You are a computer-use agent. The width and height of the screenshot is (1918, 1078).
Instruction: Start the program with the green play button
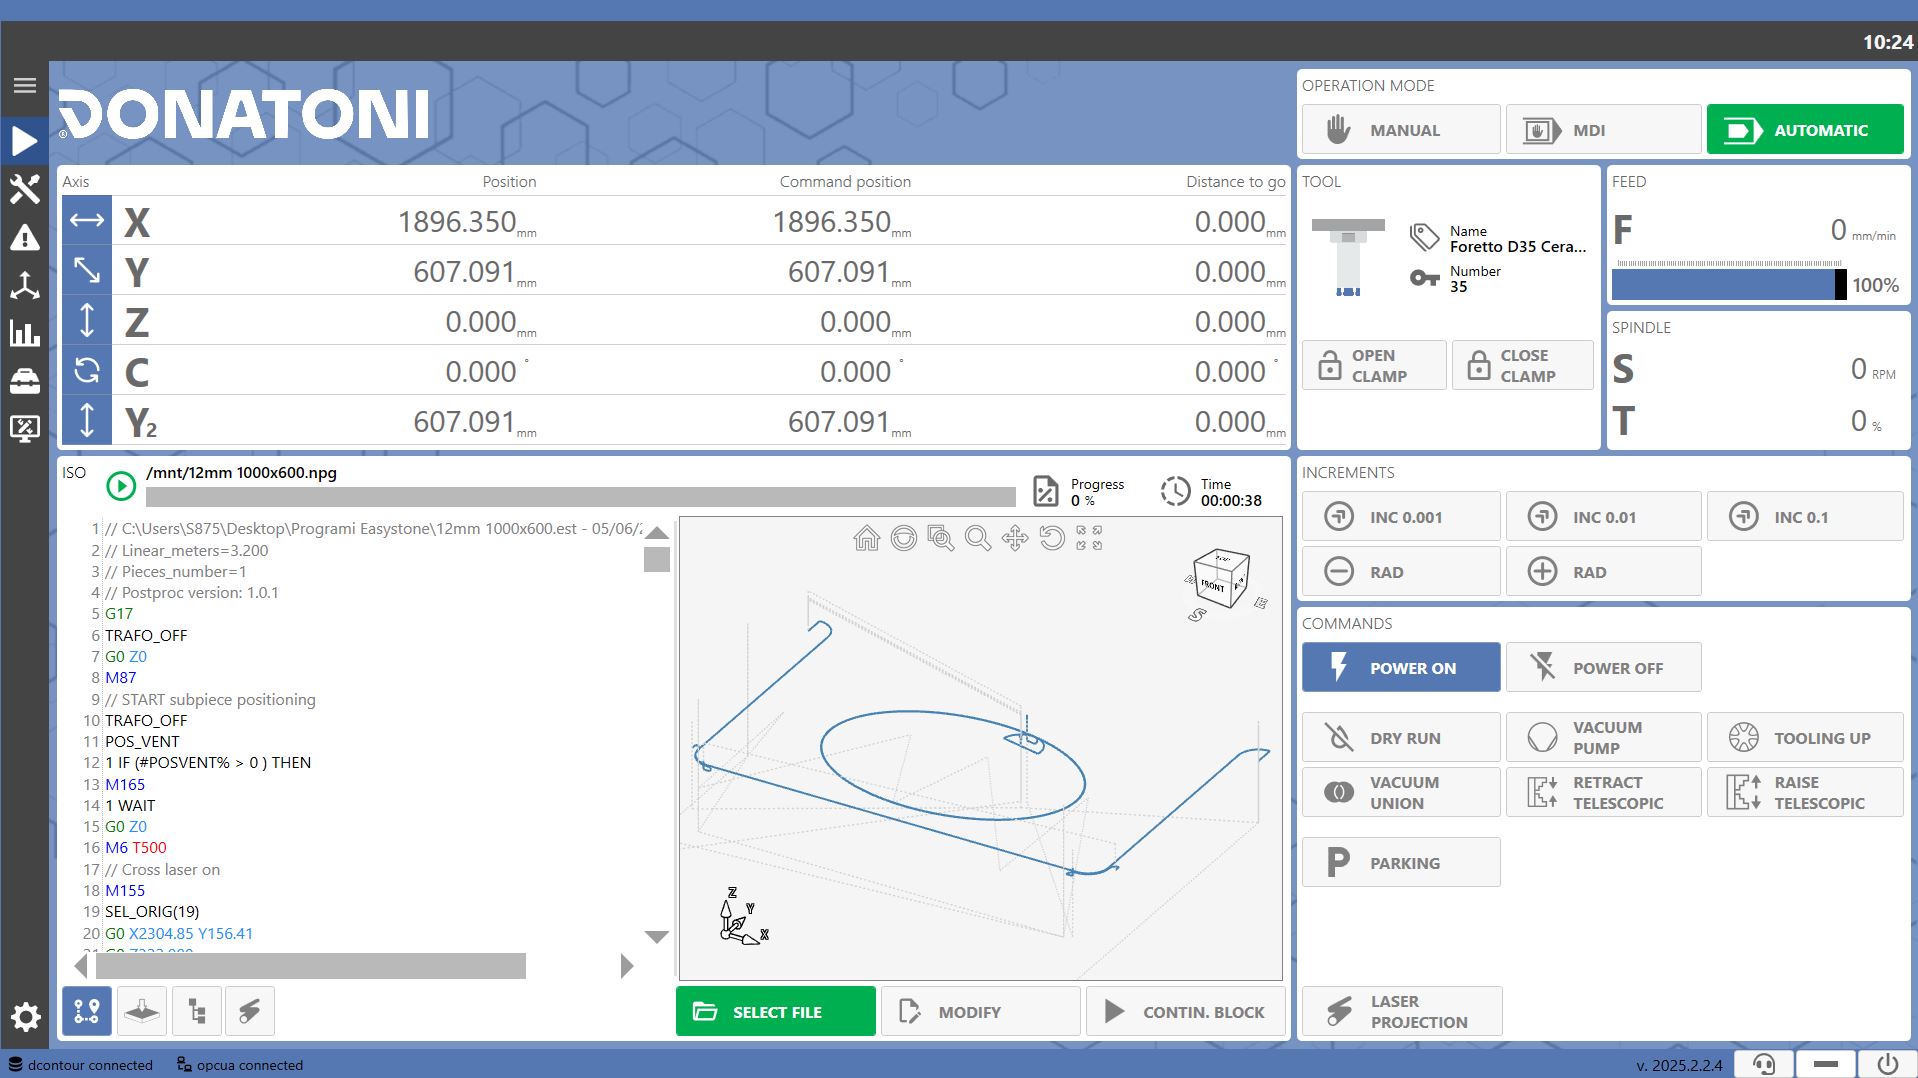[x=121, y=487]
